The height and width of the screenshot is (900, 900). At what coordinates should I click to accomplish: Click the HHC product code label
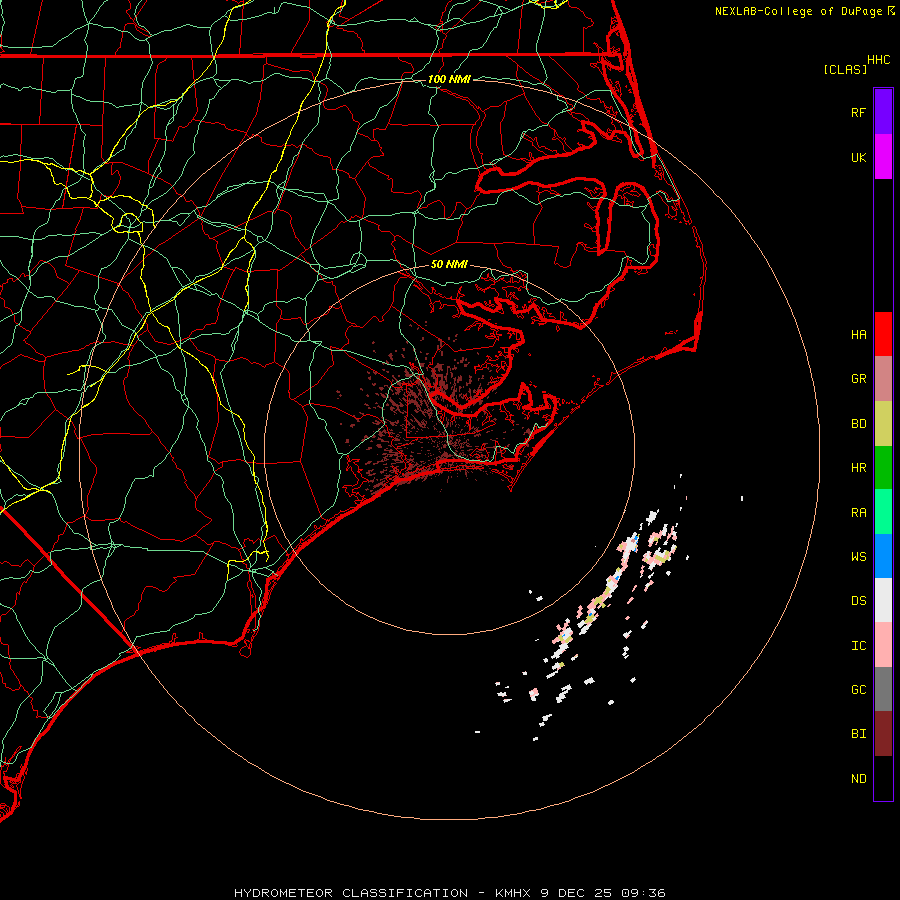[x=879, y=60]
